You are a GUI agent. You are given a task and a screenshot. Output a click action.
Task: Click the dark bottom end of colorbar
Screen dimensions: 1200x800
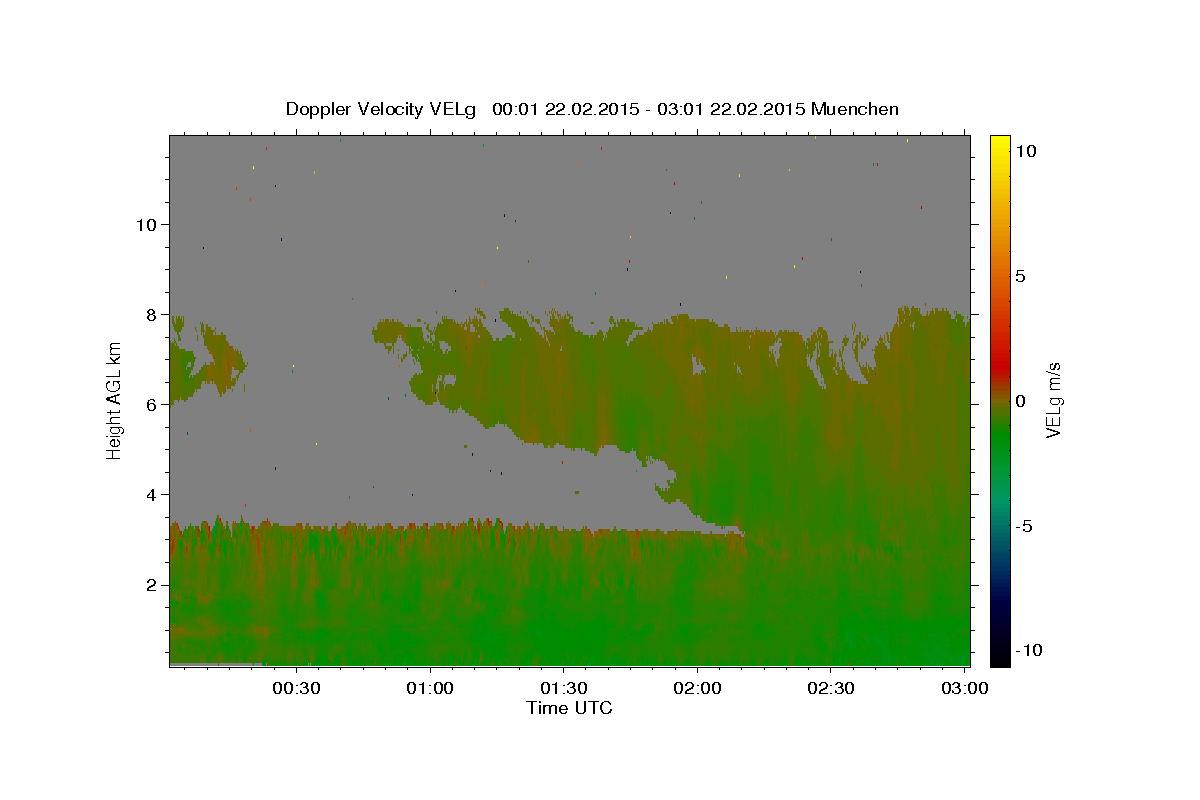pyautogui.click(x=999, y=657)
